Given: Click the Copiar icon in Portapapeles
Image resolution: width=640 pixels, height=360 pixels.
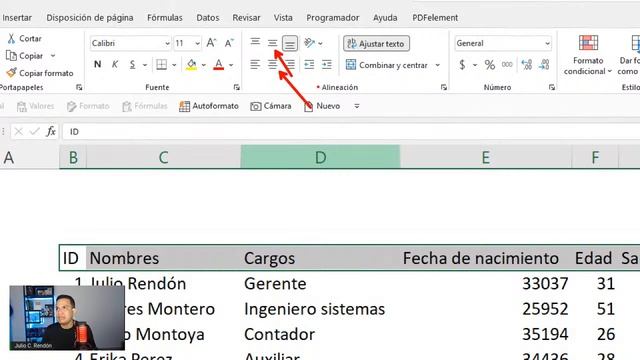Looking at the screenshot, I should tap(11, 56).
